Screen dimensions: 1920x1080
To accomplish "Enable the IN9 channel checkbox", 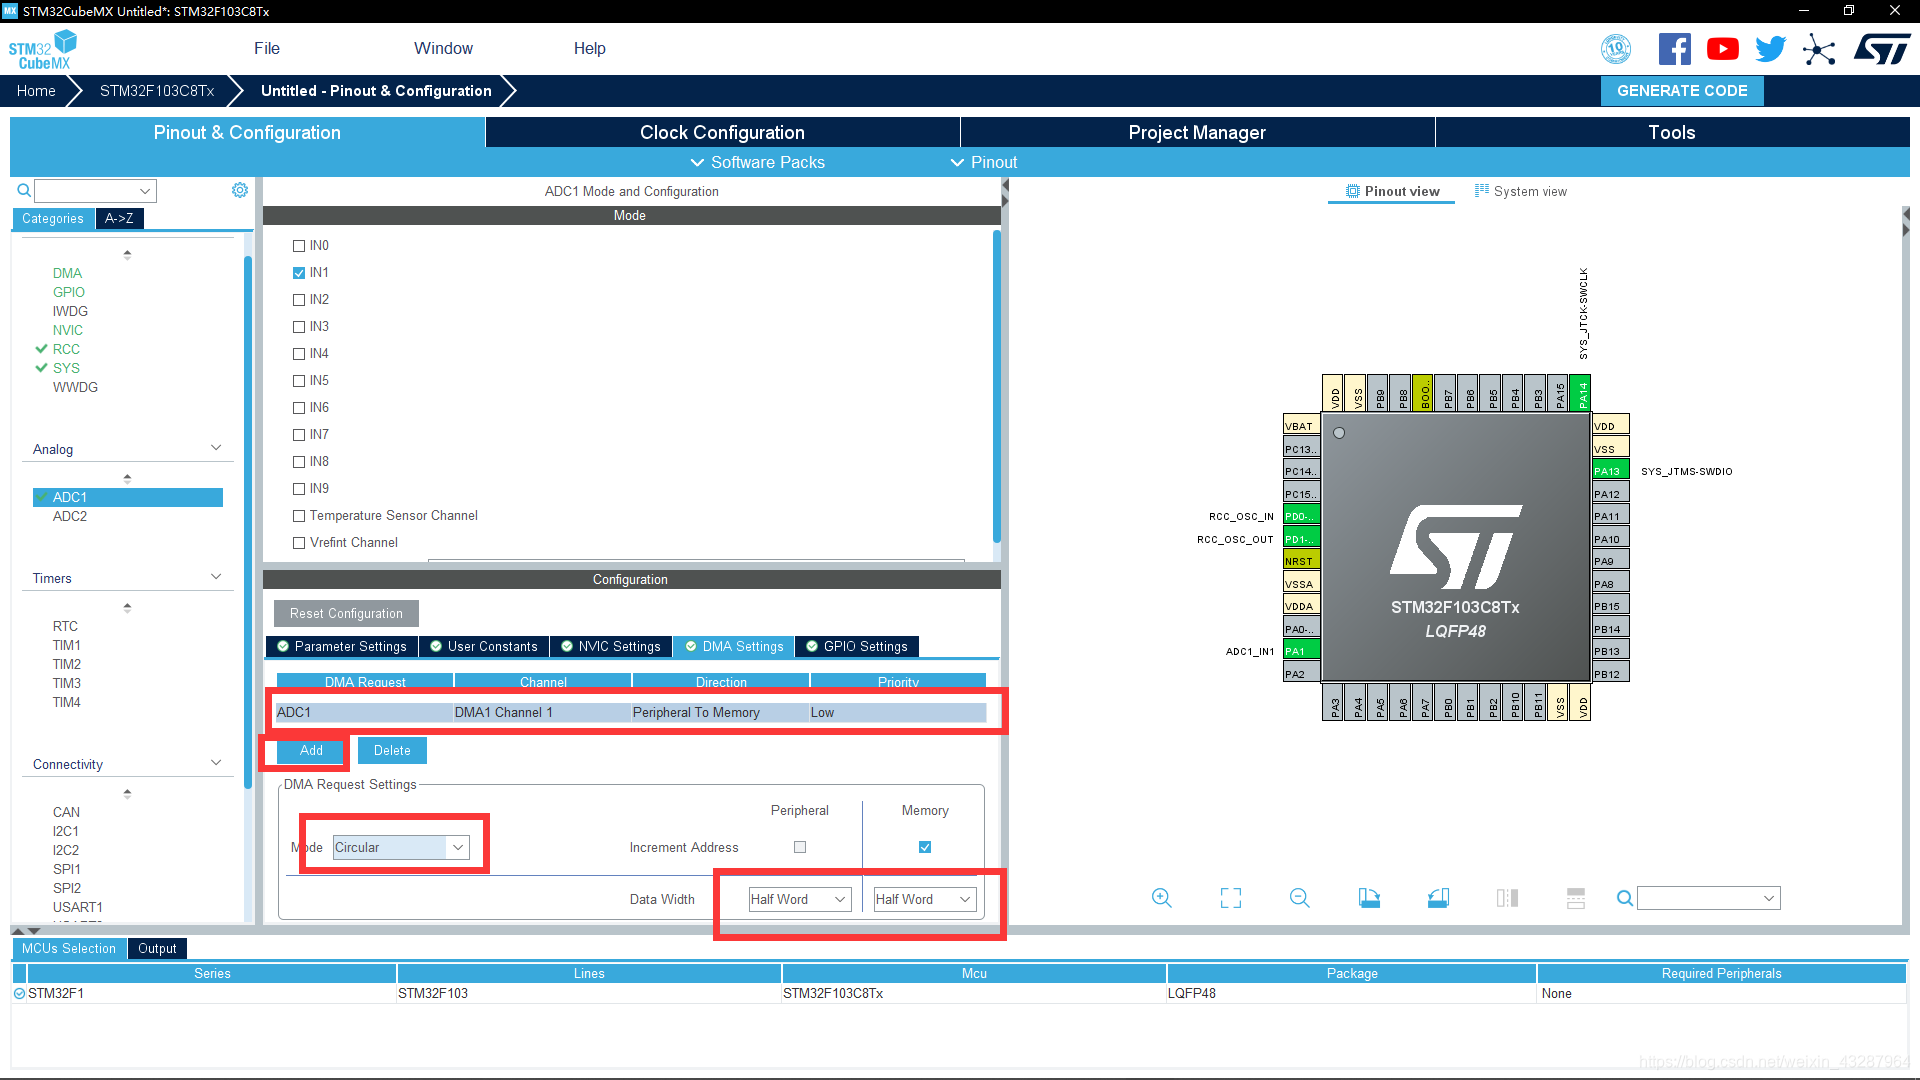I will tap(298, 489).
